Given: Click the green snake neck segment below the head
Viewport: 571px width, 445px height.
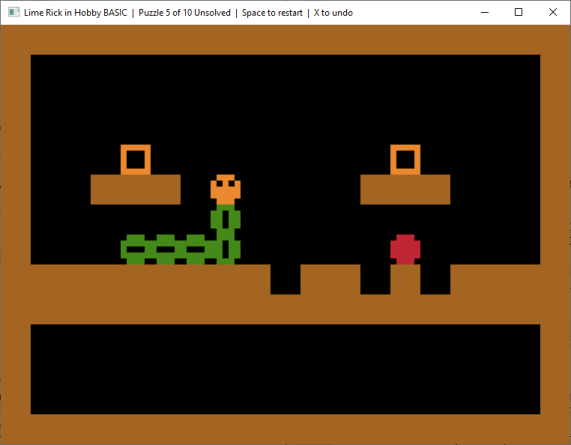Looking at the screenshot, I should point(225,220).
